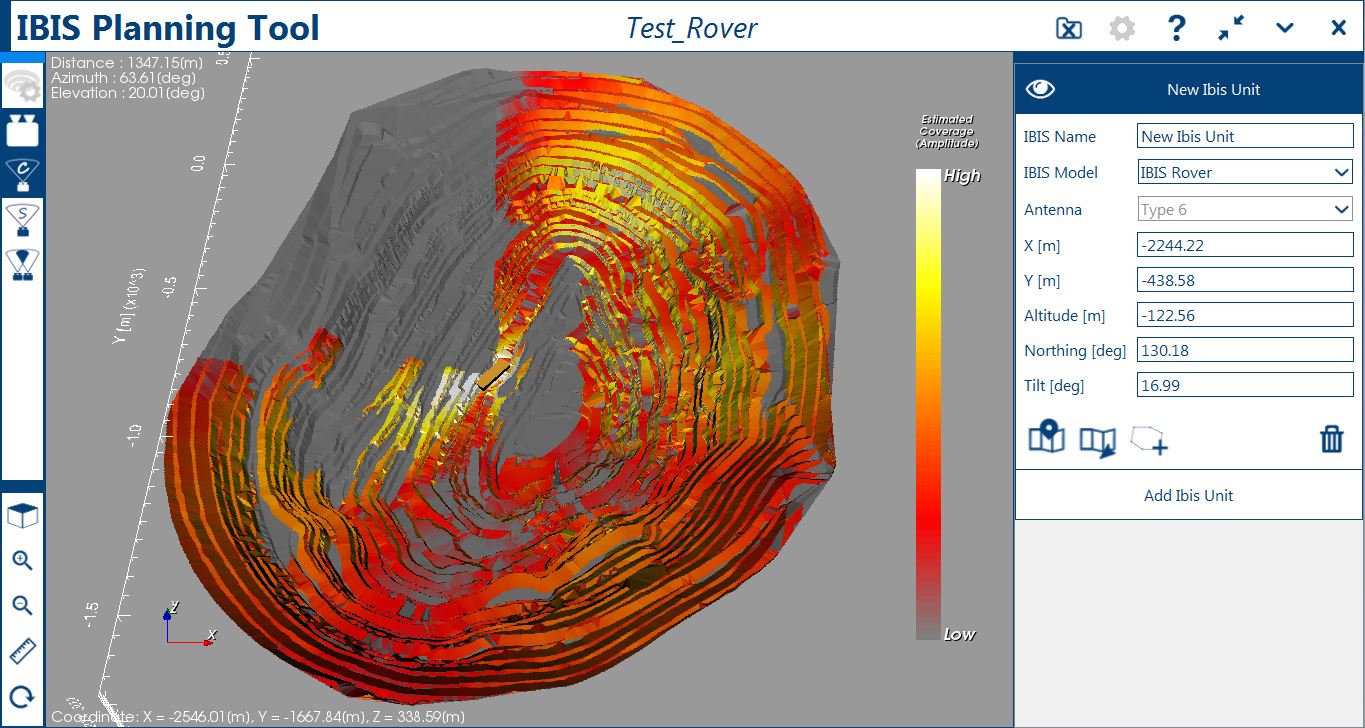1365x728 pixels.
Task: Edit the Y [m] coordinate field
Action: click(x=1245, y=280)
